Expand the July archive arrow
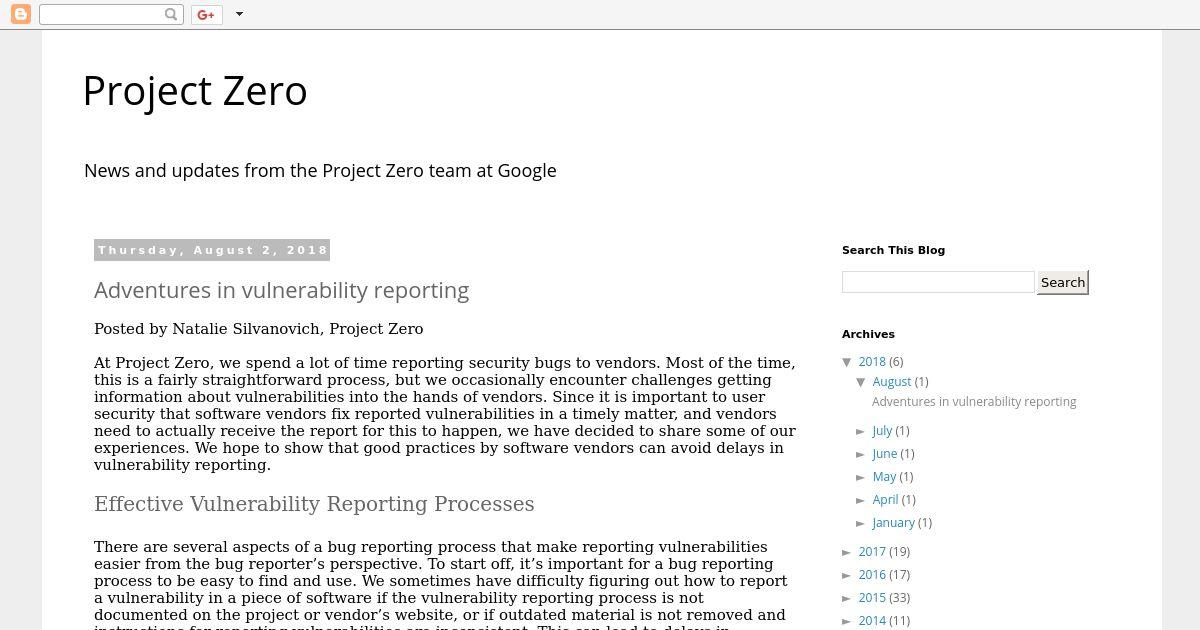This screenshot has width=1200, height=630. click(862, 431)
